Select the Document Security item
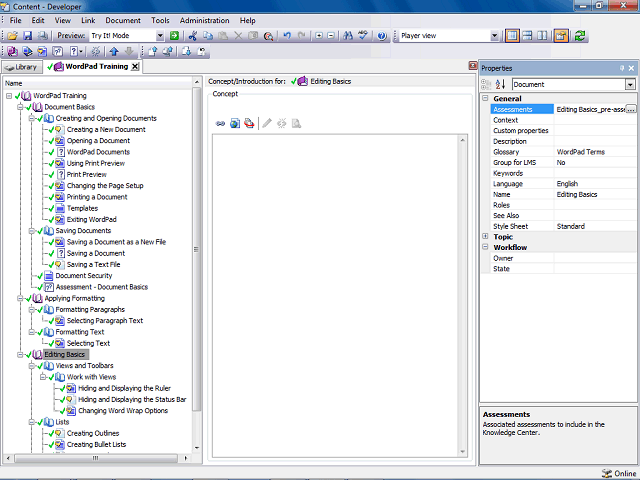The width and height of the screenshot is (640, 480). [84, 276]
